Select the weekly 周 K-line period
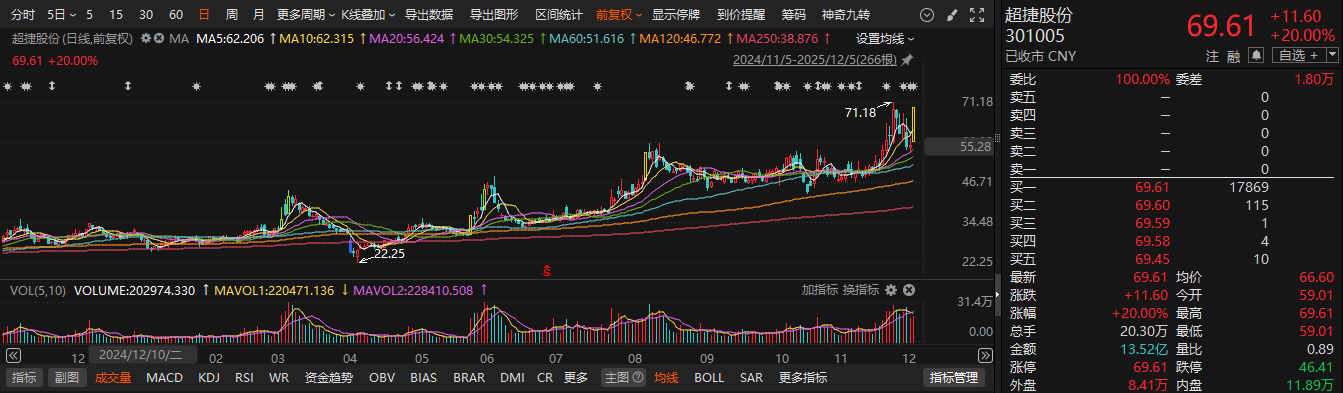The width and height of the screenshot is (1343, 393). (x=231, y=15)
